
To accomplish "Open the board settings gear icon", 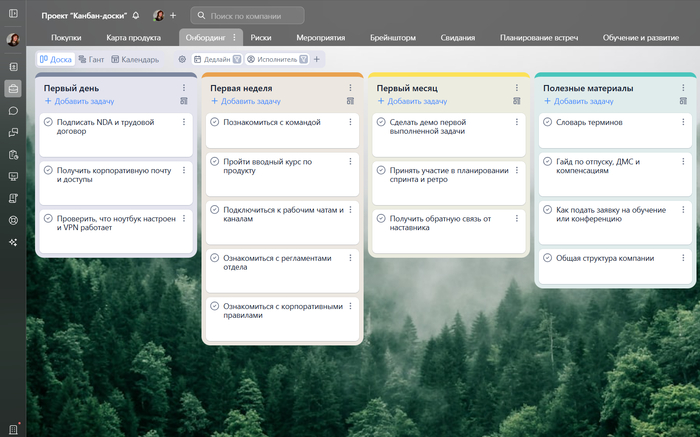I will [182, 59].
